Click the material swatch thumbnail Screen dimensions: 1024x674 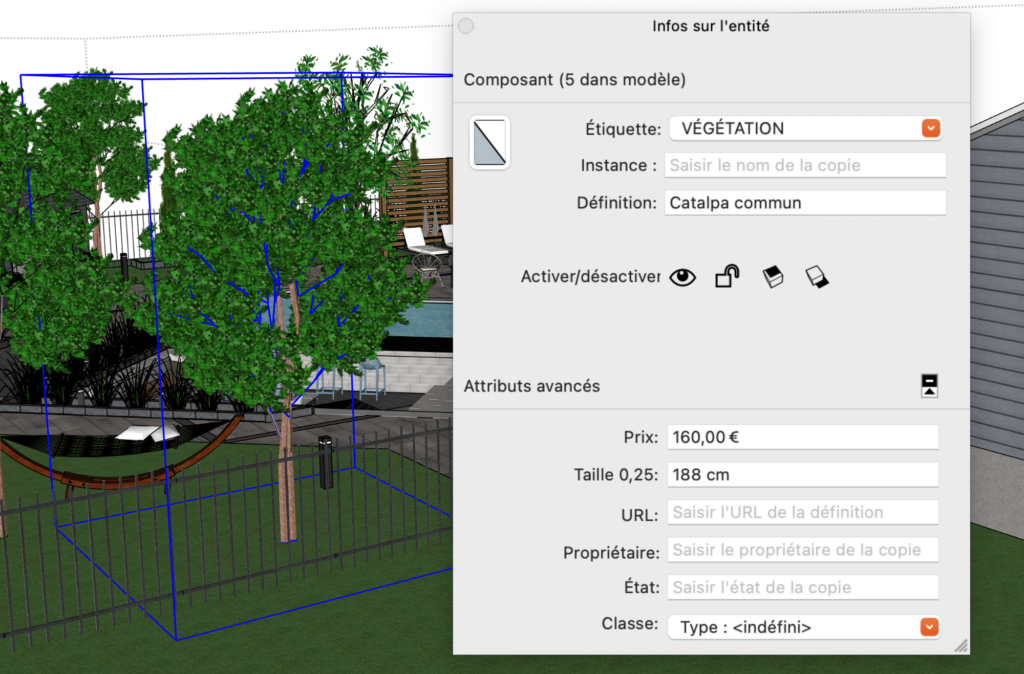pyautogui.click(x=490, y=142)
